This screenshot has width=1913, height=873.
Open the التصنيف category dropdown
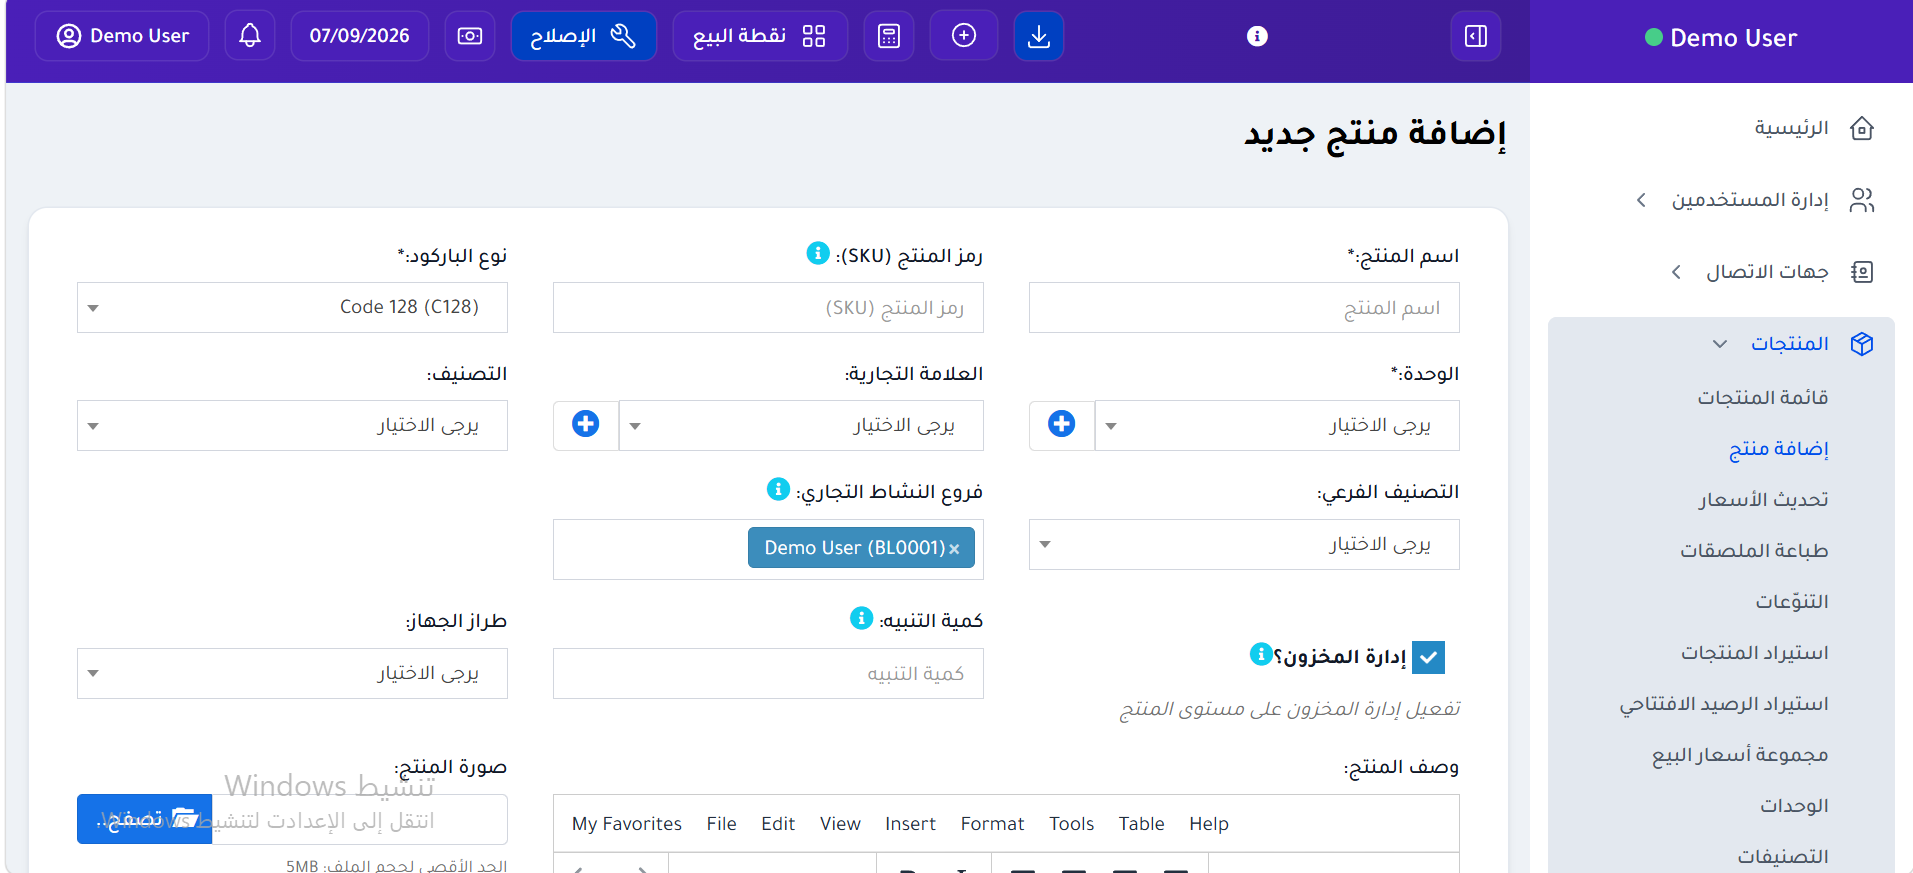(292, 425)
